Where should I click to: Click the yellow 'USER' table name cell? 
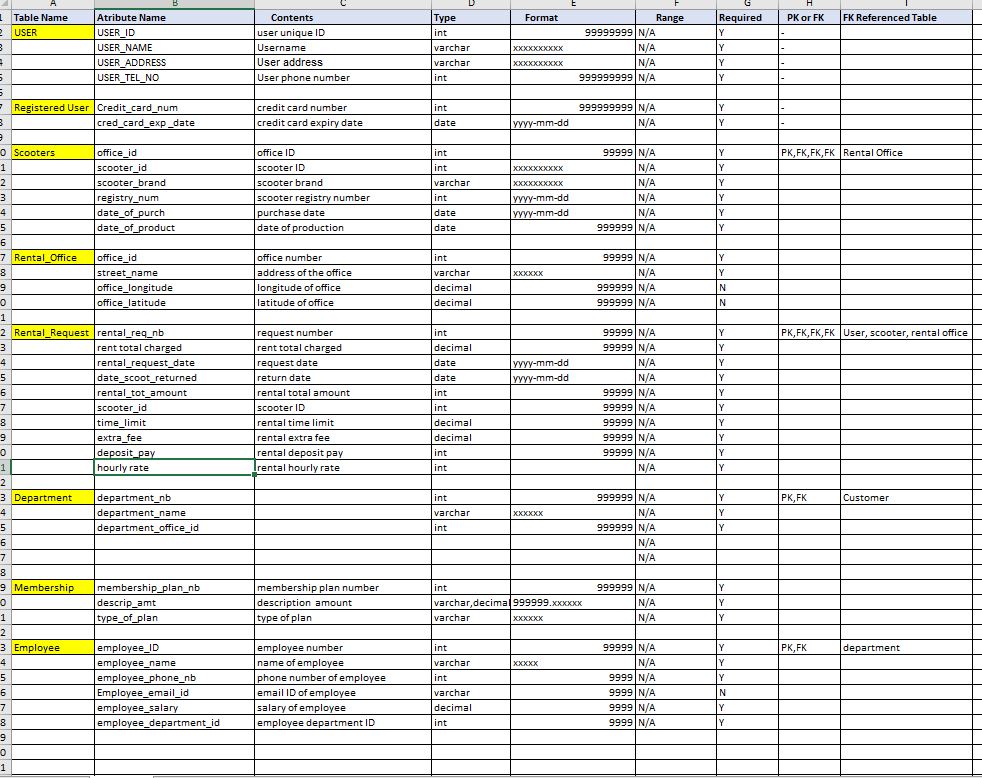pyautogui.click(x=53, y=33)
